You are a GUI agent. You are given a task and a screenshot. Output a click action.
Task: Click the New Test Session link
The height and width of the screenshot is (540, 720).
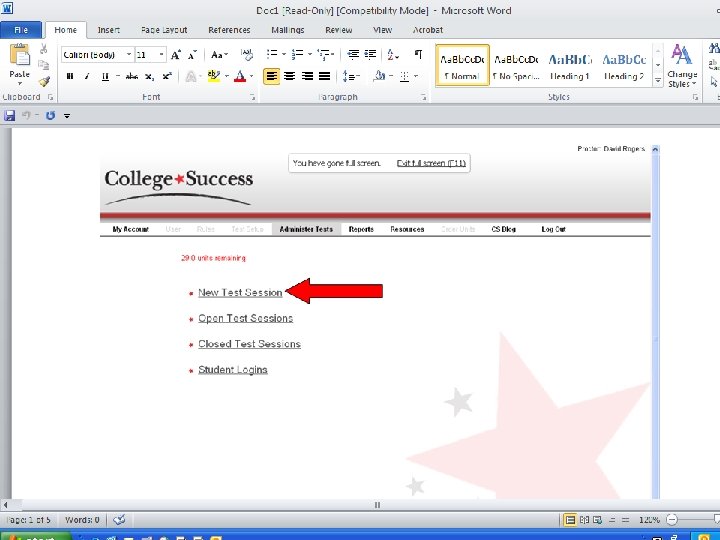tap(240, 292)
